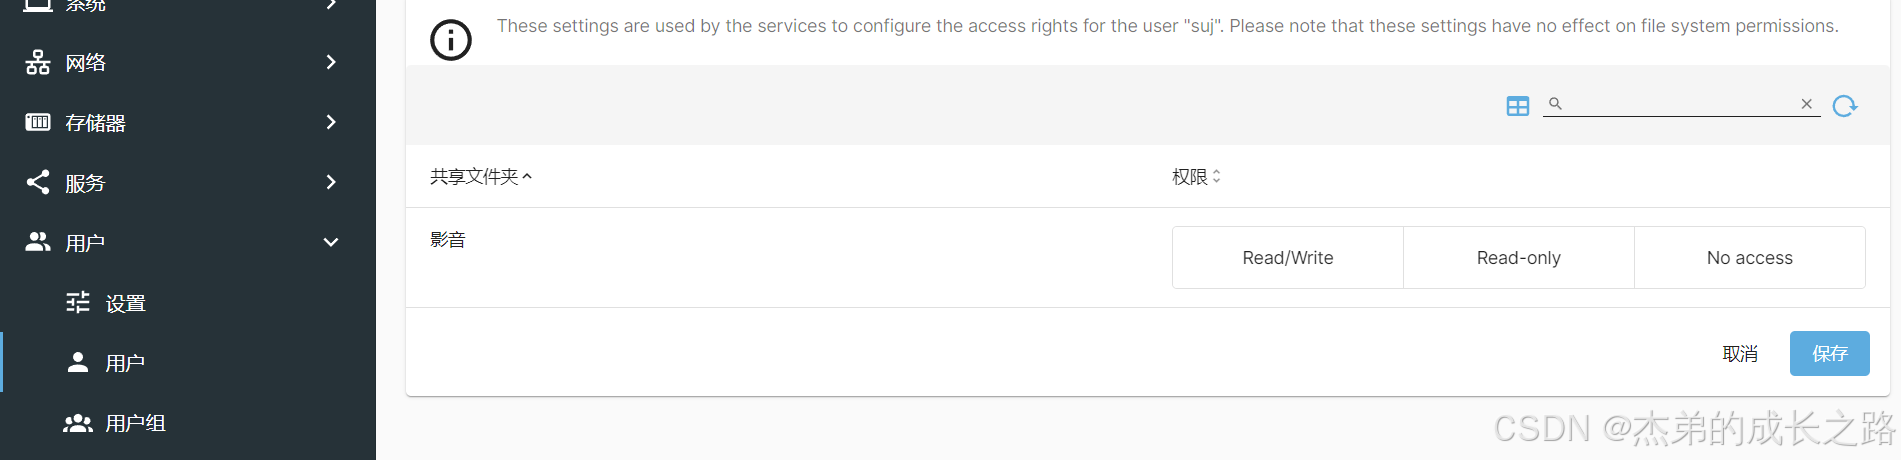Select No access permission for 影音
This screenshot has height=460, width=1901.
click(x=1750, y=258)
